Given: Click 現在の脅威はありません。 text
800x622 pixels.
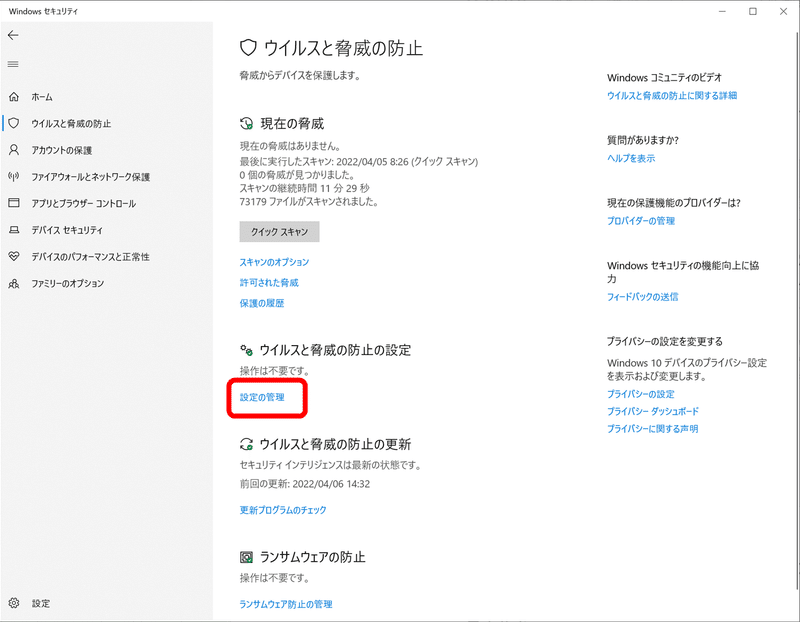Looking at the screenshot, I should click(x=290, y=146).
